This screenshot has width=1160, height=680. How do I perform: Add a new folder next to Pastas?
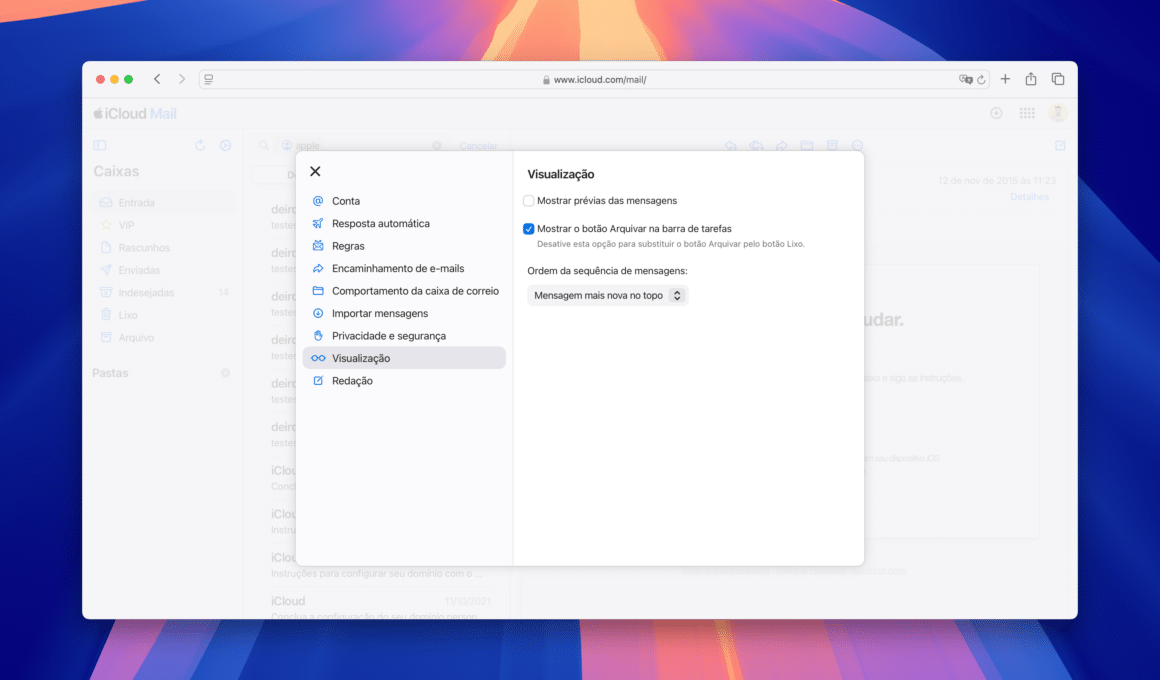click(x=226, y=373)
